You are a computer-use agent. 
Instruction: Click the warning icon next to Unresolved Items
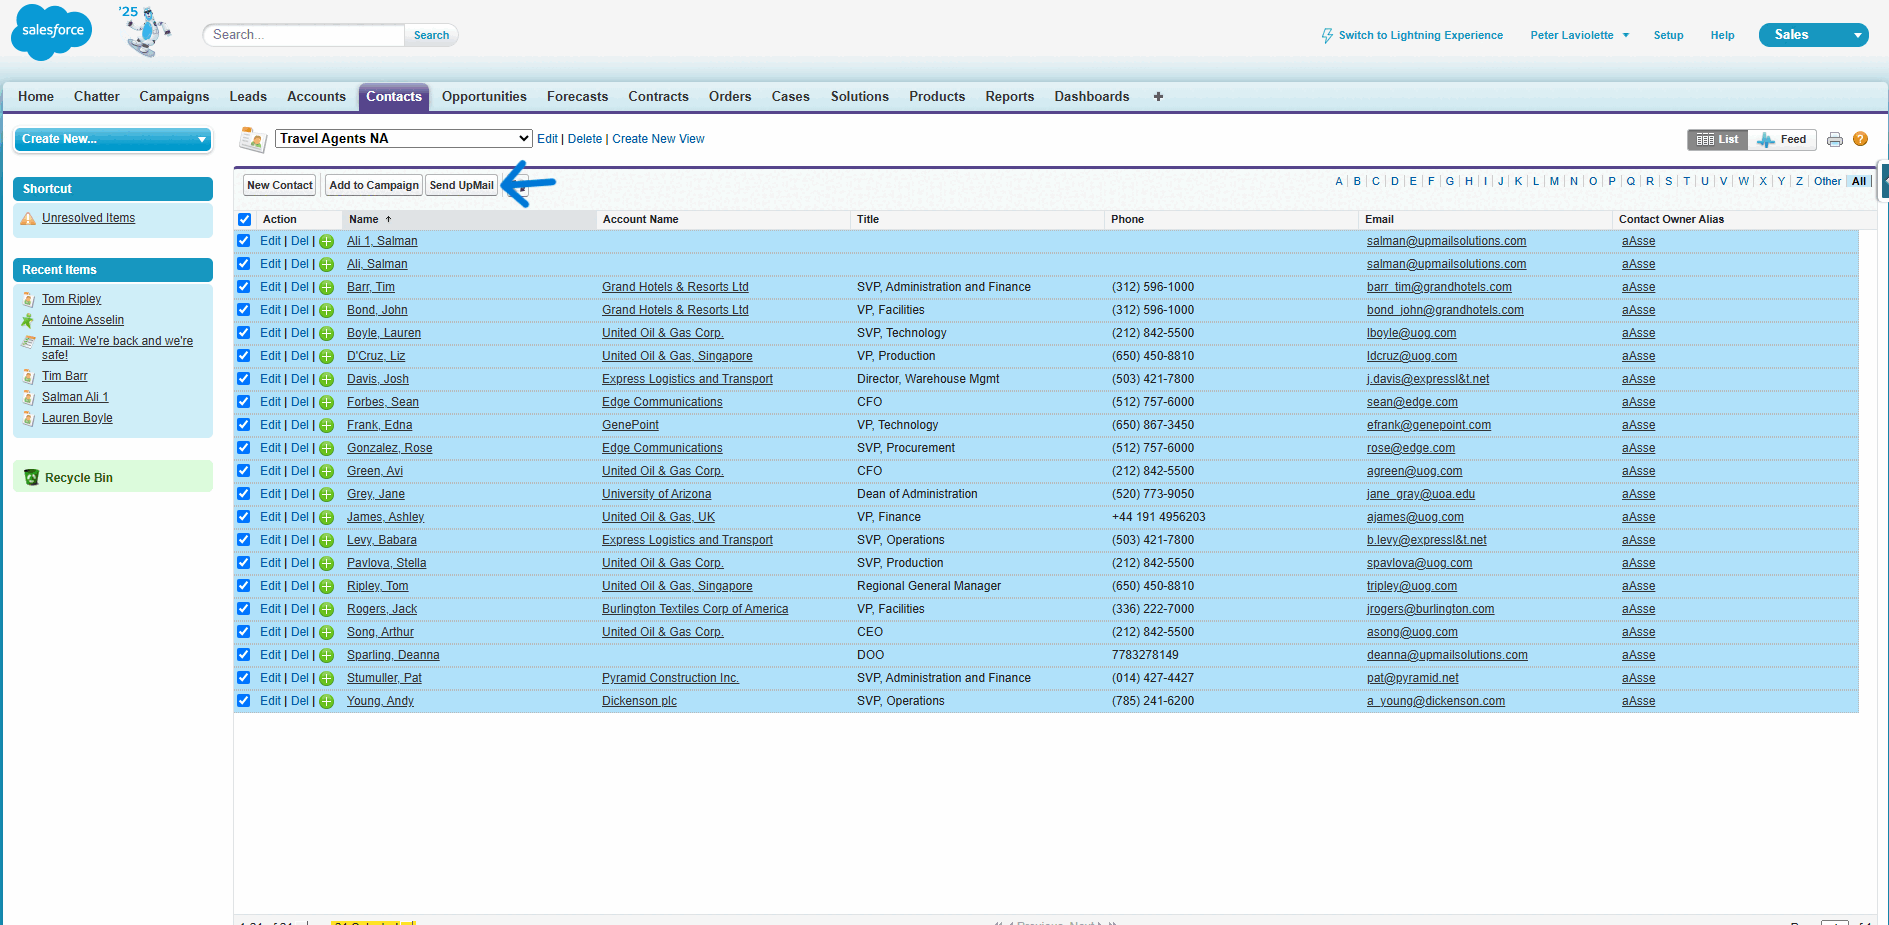pyautogui.click(x=28, y=218)
